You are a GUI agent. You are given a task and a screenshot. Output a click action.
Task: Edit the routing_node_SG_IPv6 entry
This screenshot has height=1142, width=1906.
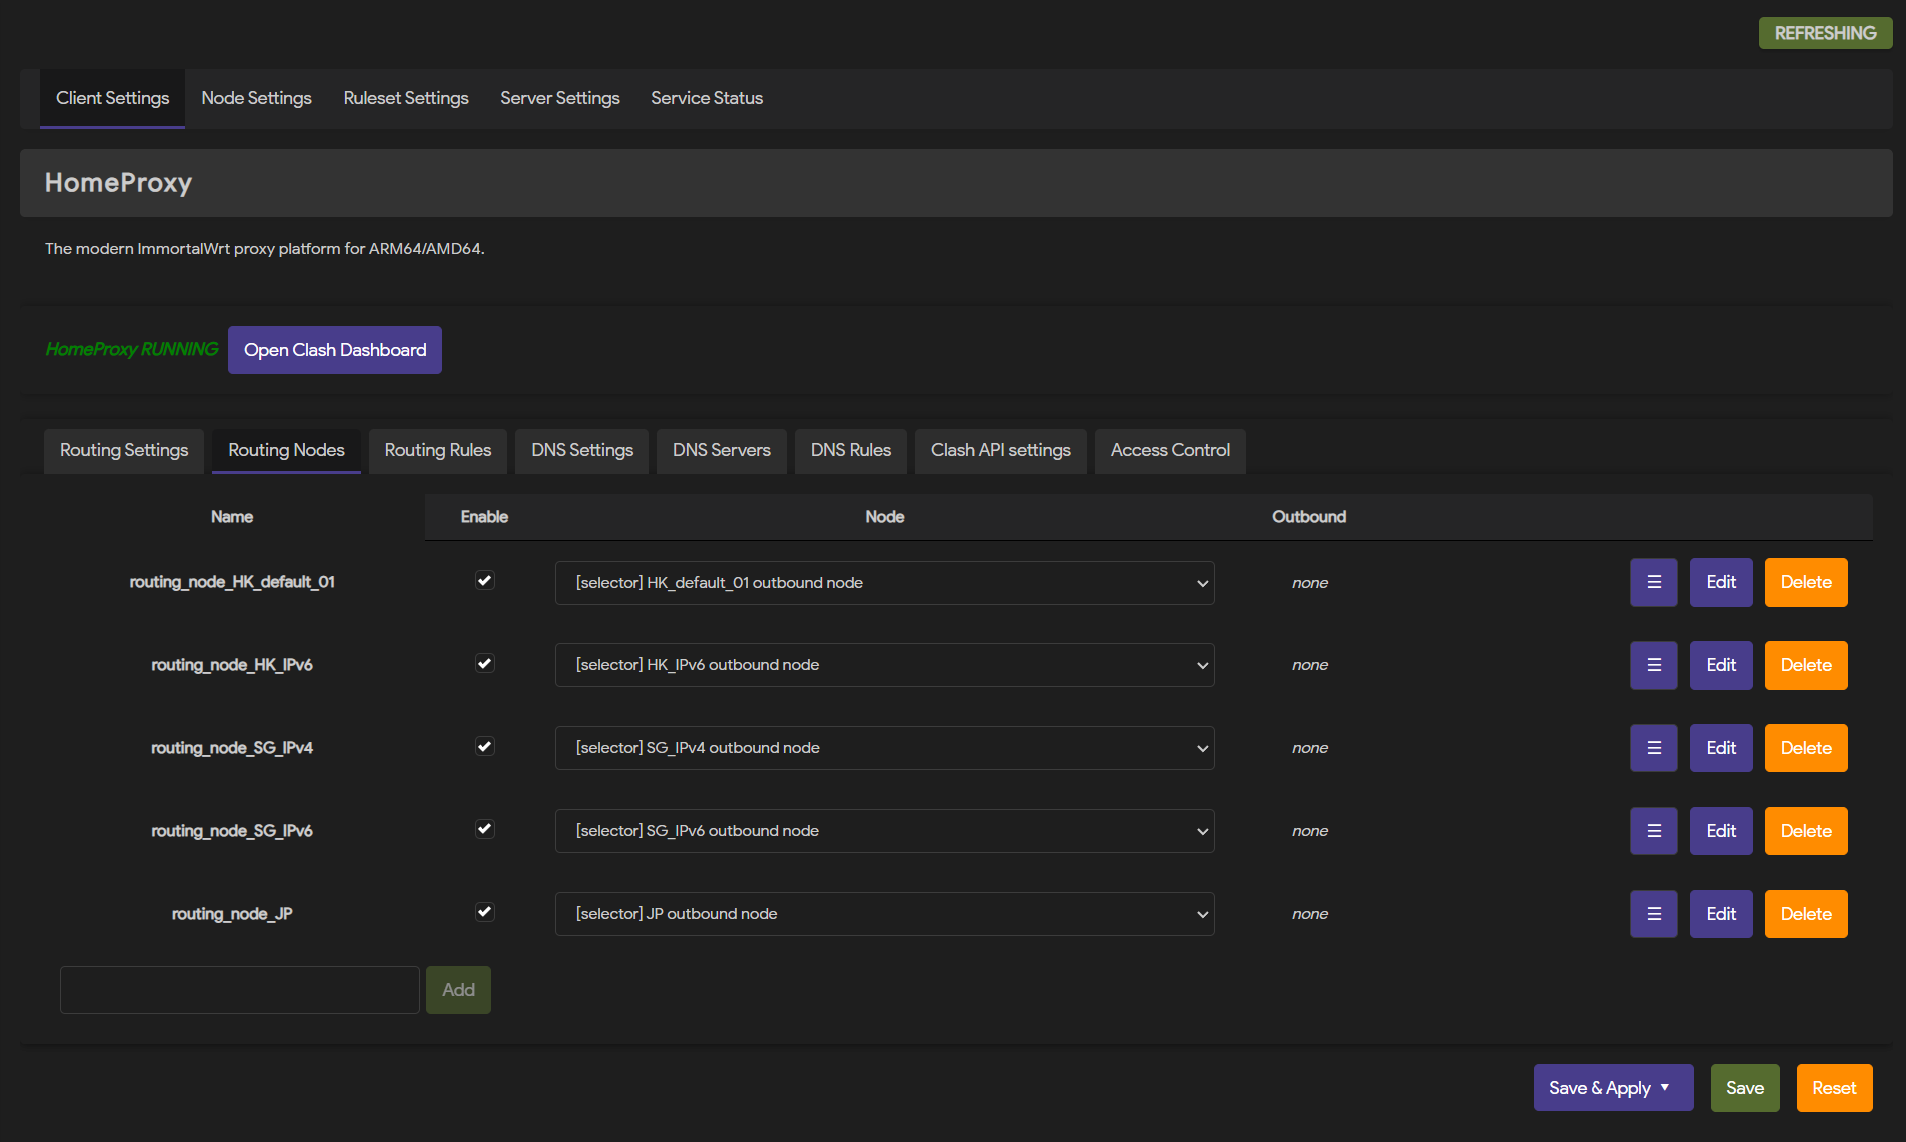(1721, 831)
